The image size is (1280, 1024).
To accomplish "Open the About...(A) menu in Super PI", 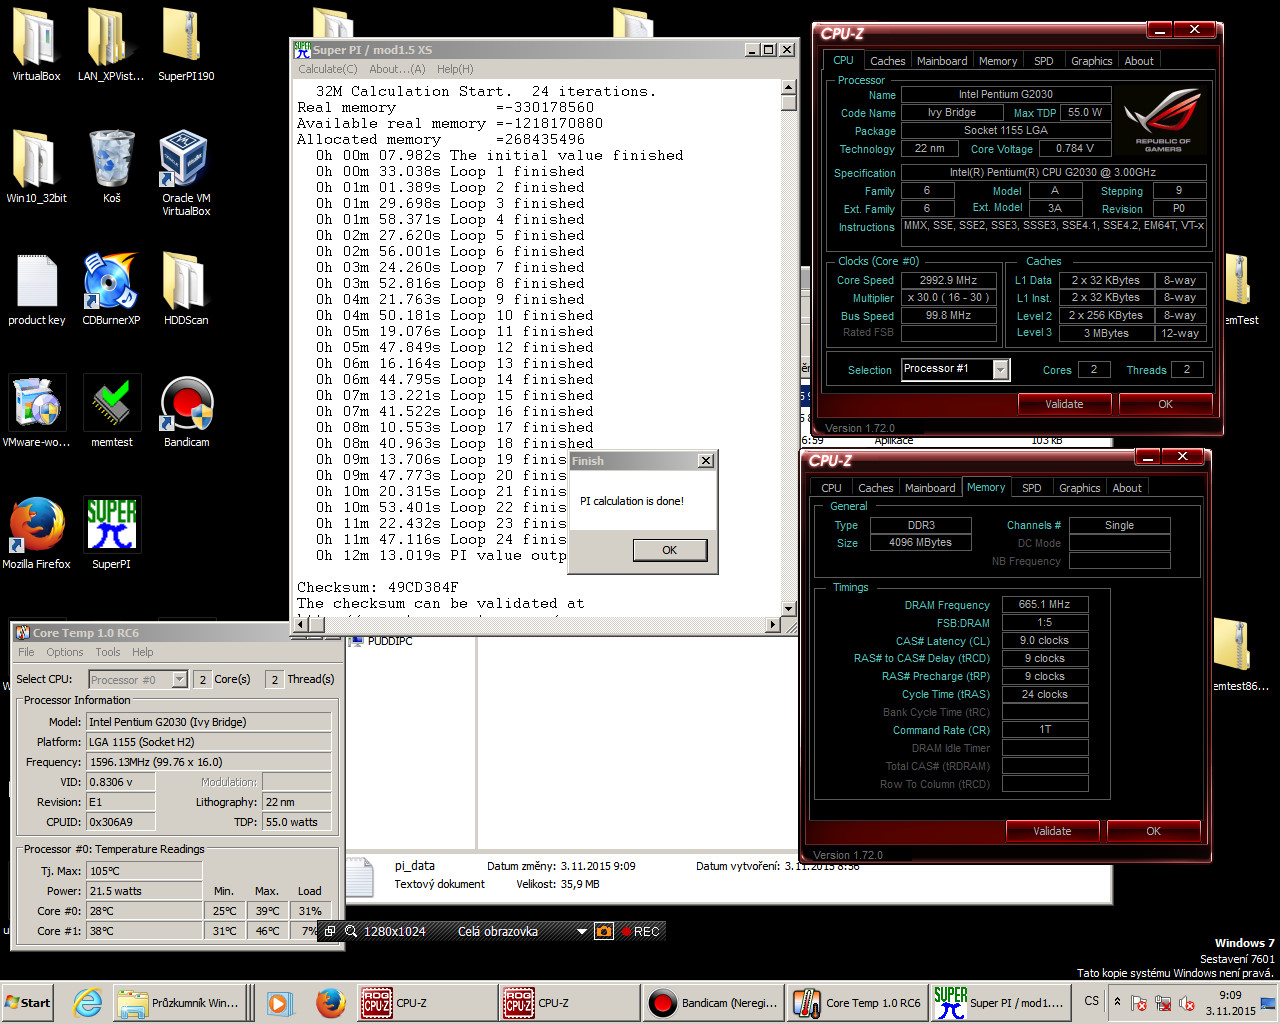I will click(397, 69).
